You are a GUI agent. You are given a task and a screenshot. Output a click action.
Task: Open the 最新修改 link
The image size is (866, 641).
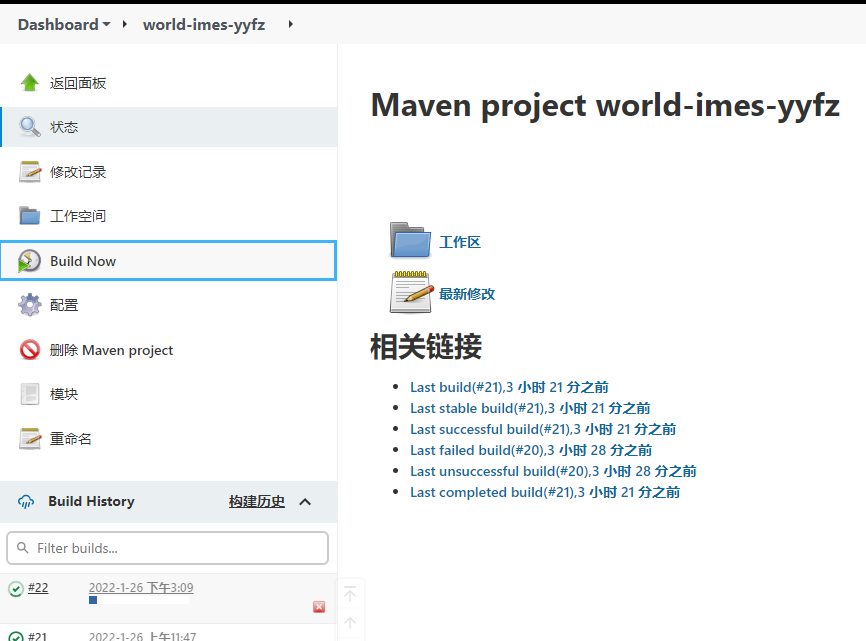coord(467,294)
